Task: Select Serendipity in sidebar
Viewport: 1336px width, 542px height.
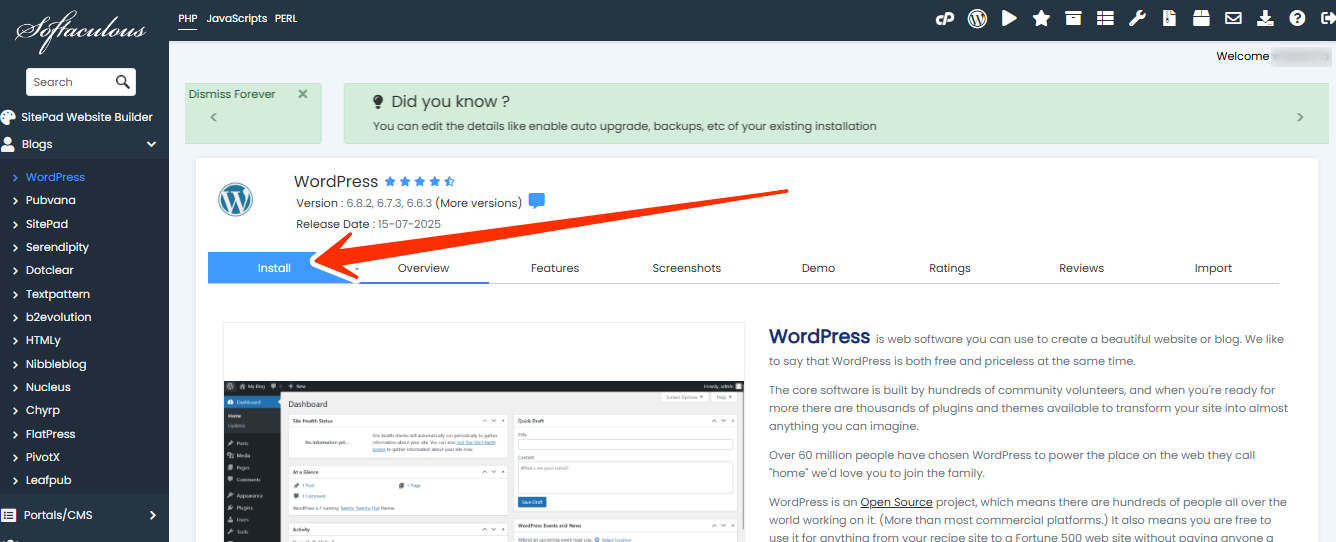Action: pyautogui.click(x=57, y=247)
